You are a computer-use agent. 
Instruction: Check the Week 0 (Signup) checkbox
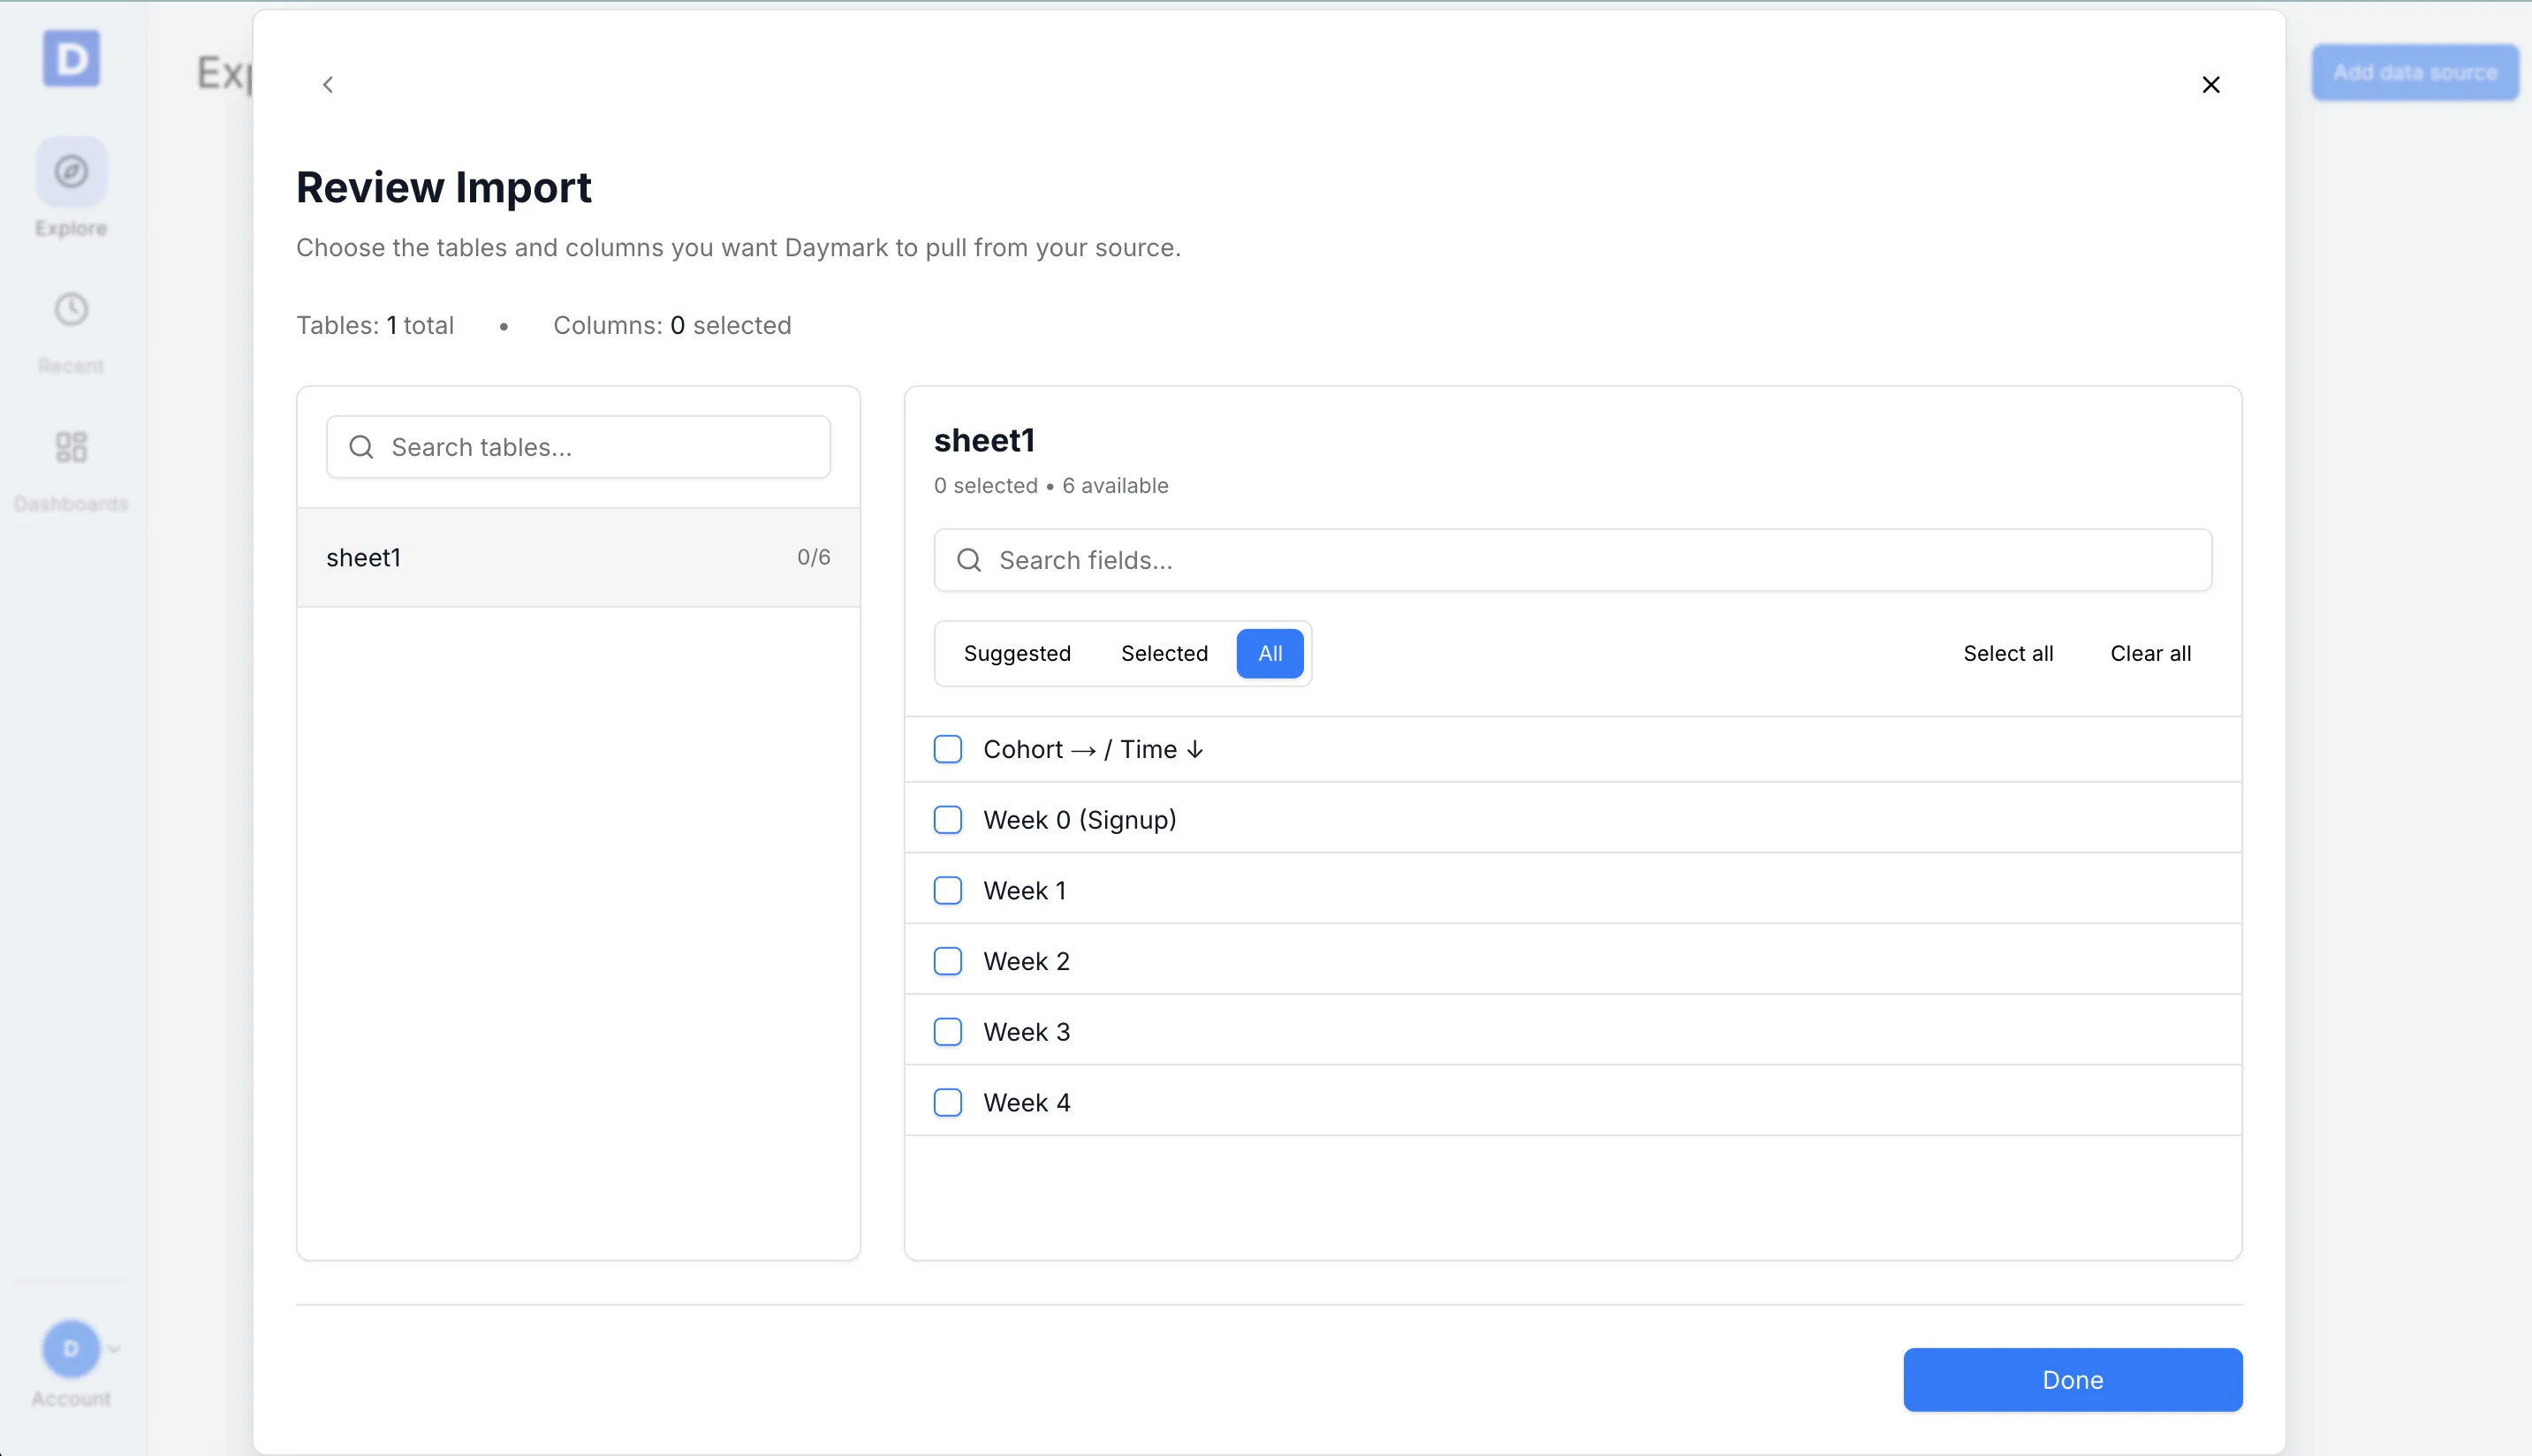click(947, 818)
